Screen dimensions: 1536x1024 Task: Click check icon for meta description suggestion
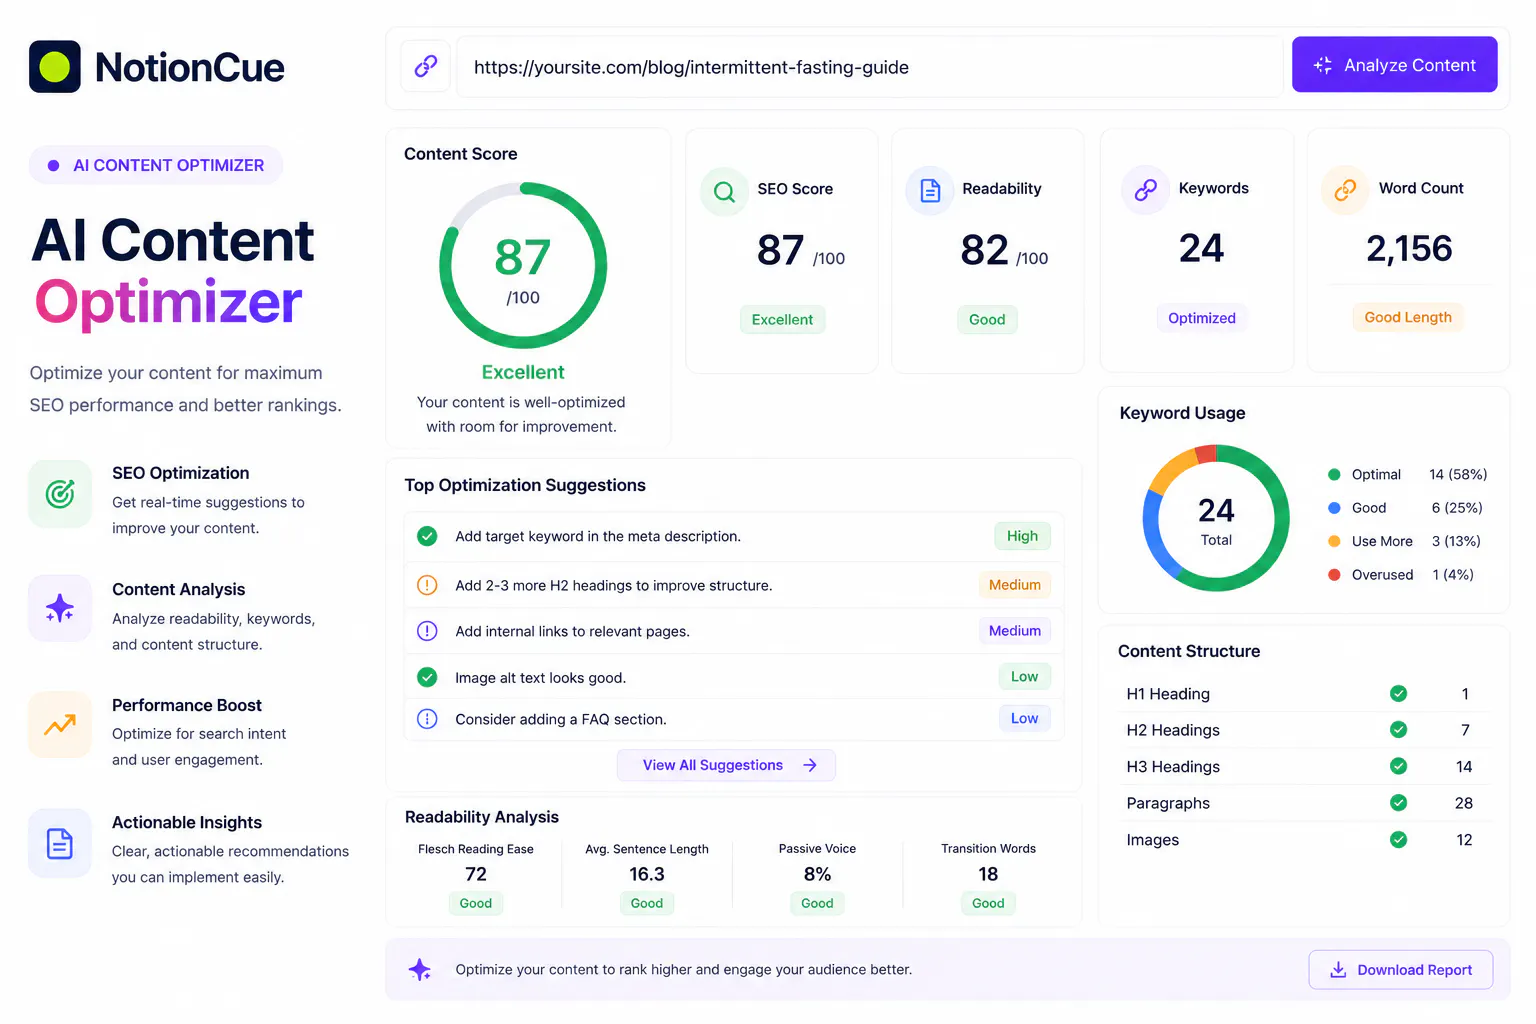427,536
